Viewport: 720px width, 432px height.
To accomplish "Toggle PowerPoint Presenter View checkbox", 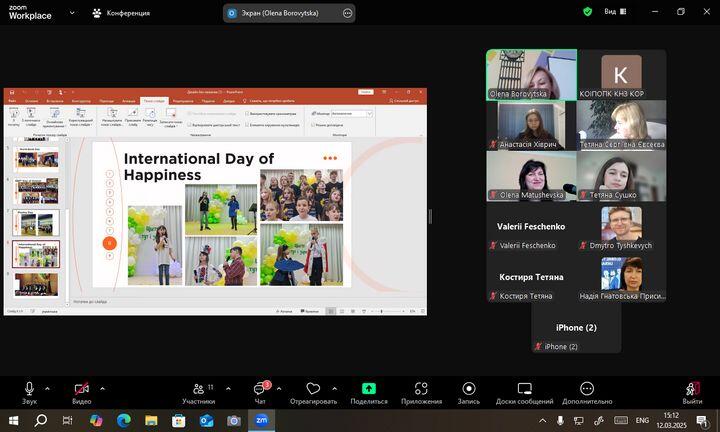I will coord(313,125).
